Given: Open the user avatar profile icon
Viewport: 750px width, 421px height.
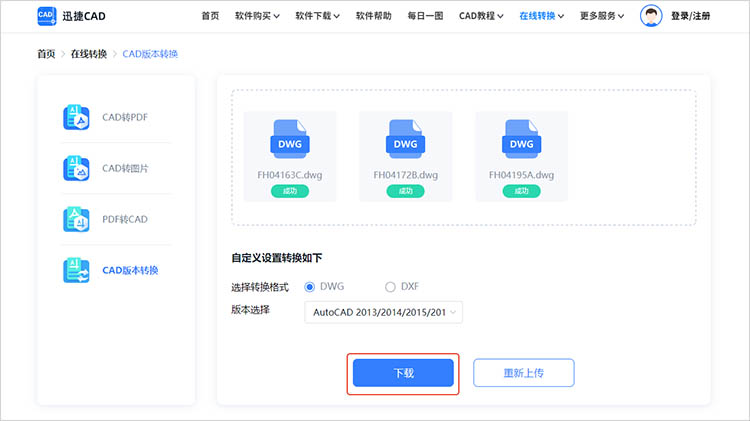Looking at the screenshot, I should pyautogui.click(x=651, y=16).
